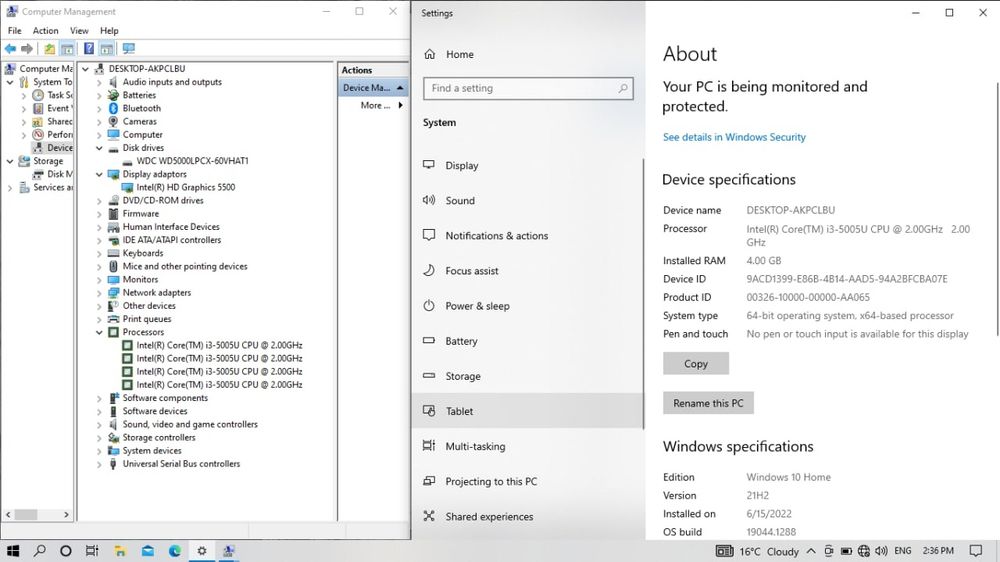
Task: Expand the Network adapters node
Action: (99, 293)
